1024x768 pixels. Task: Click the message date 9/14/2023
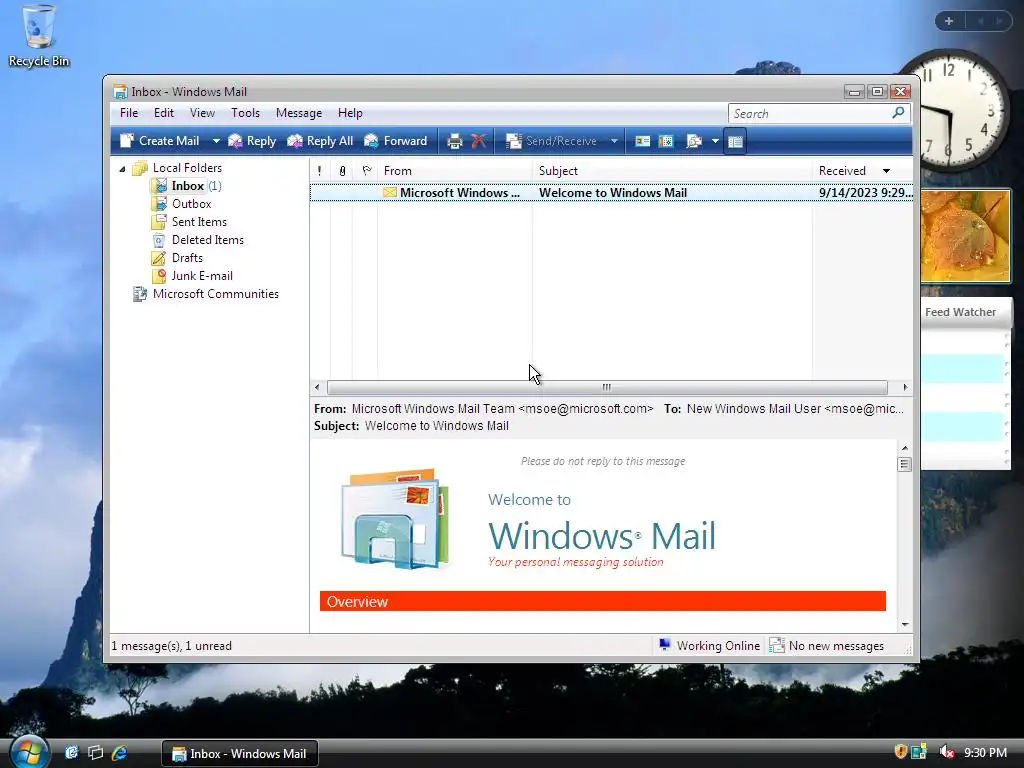tap(865, 193)
